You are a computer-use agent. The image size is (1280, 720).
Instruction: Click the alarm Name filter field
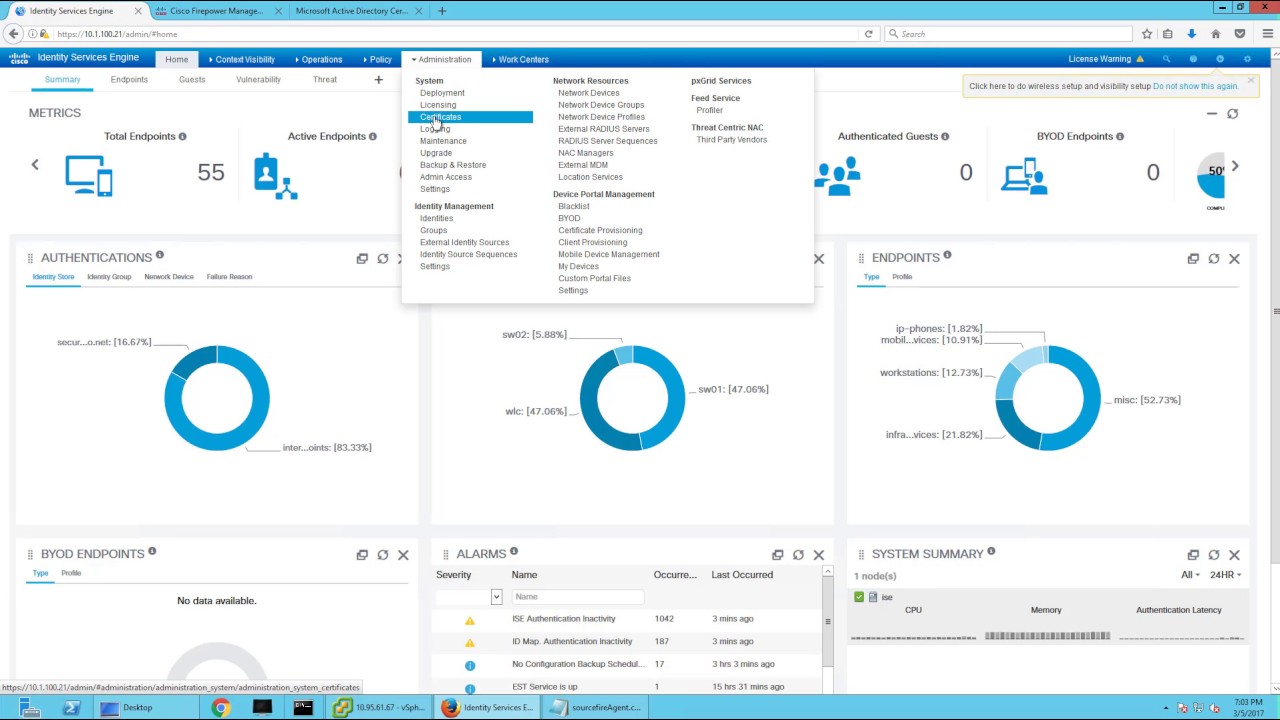click(x=577, y=597)
